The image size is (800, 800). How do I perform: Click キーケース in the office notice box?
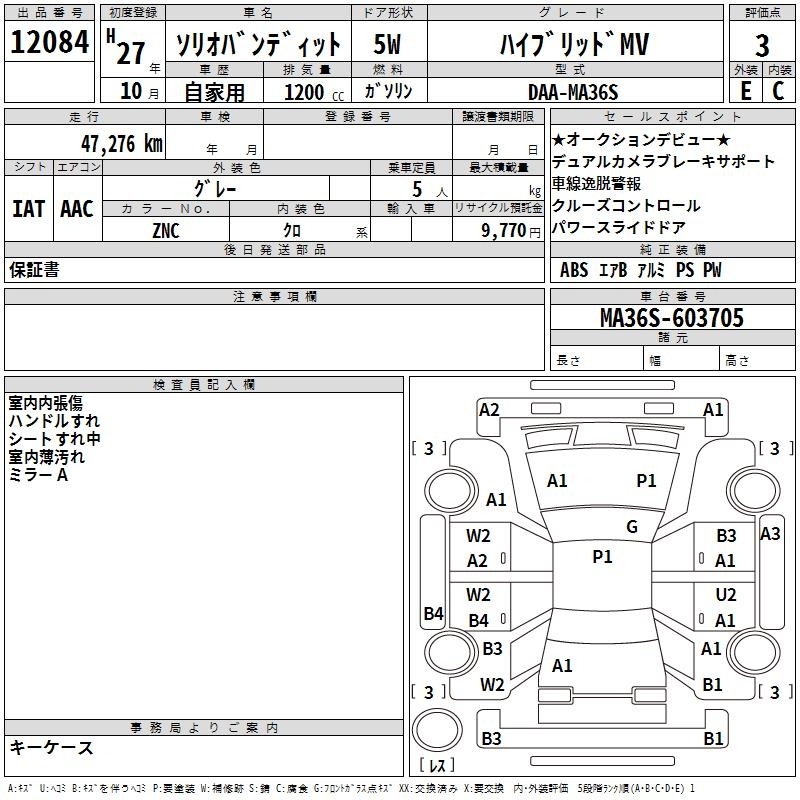pyautogui.click(x=52, y=747)
